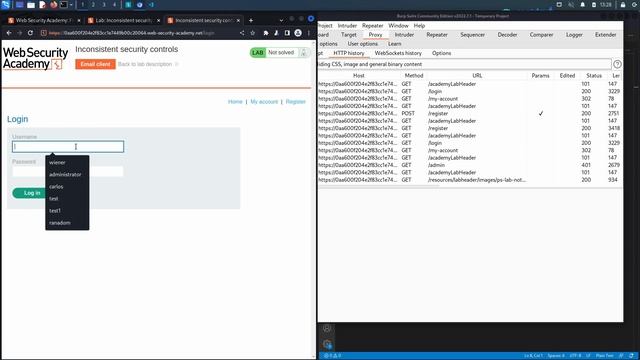
Task: Switch to Burp Decoder tab
Action: 507,35
